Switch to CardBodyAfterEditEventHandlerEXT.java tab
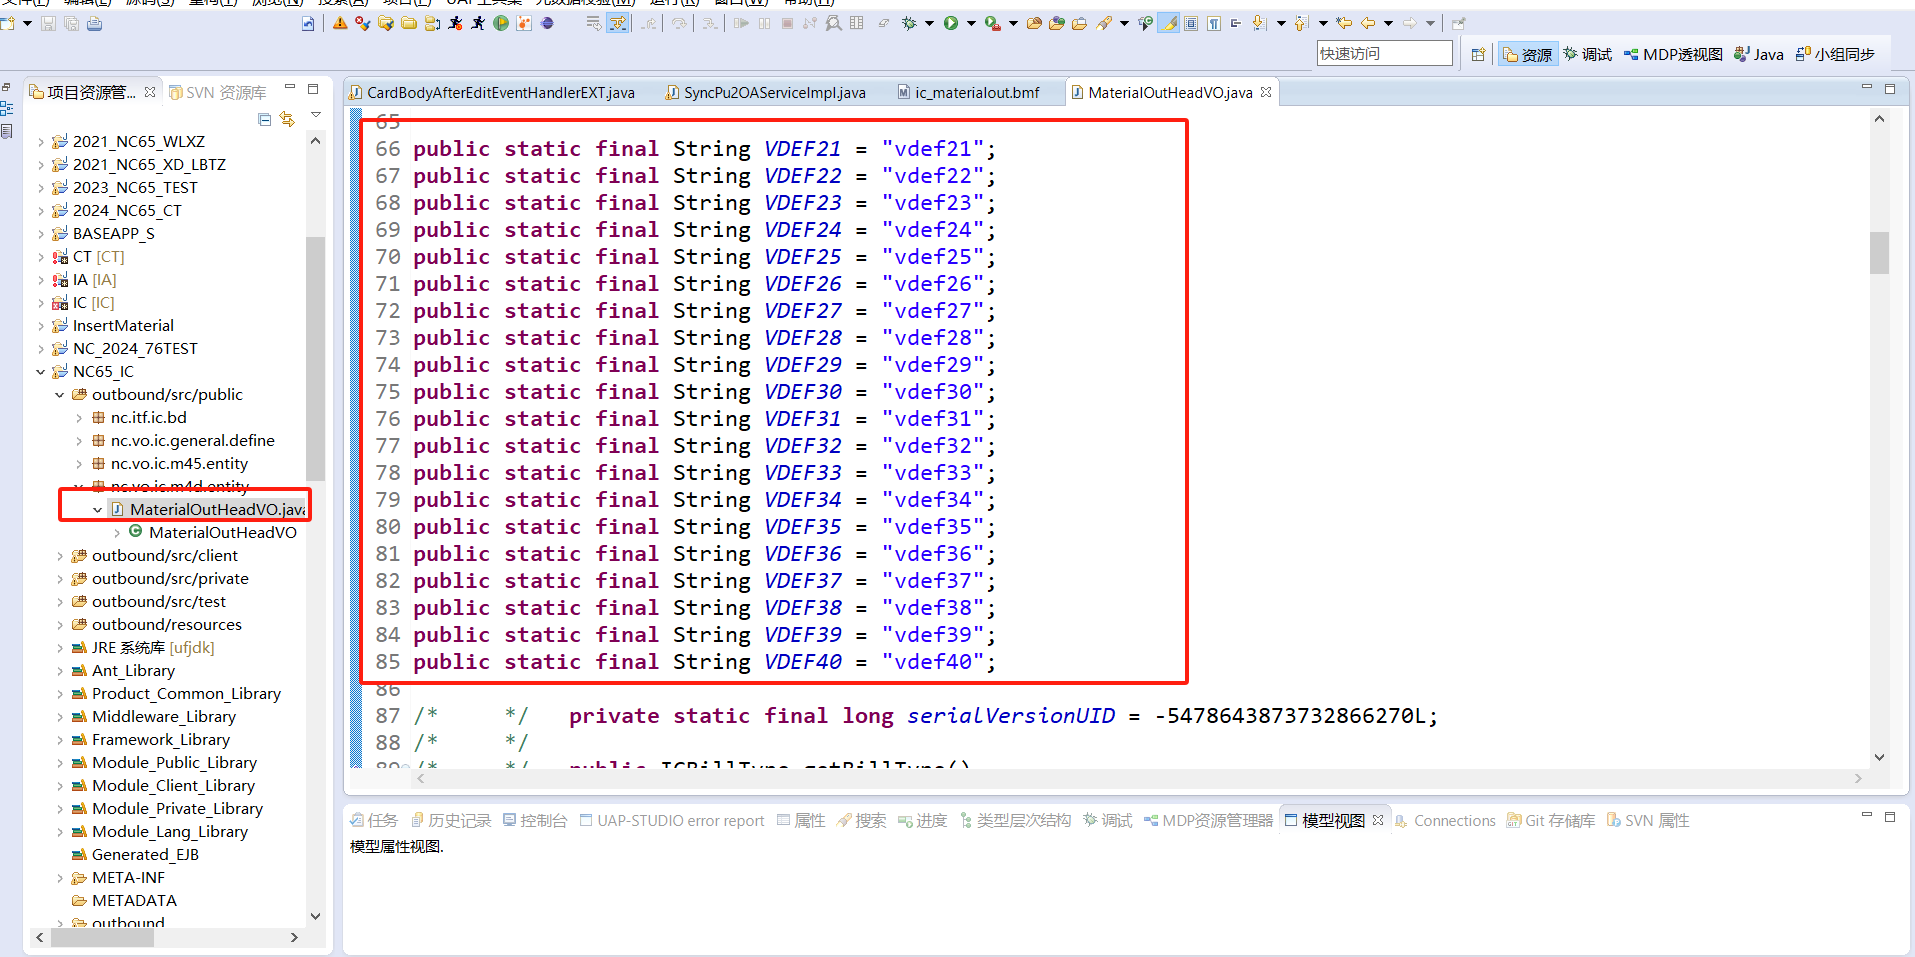 pos(491,93)
